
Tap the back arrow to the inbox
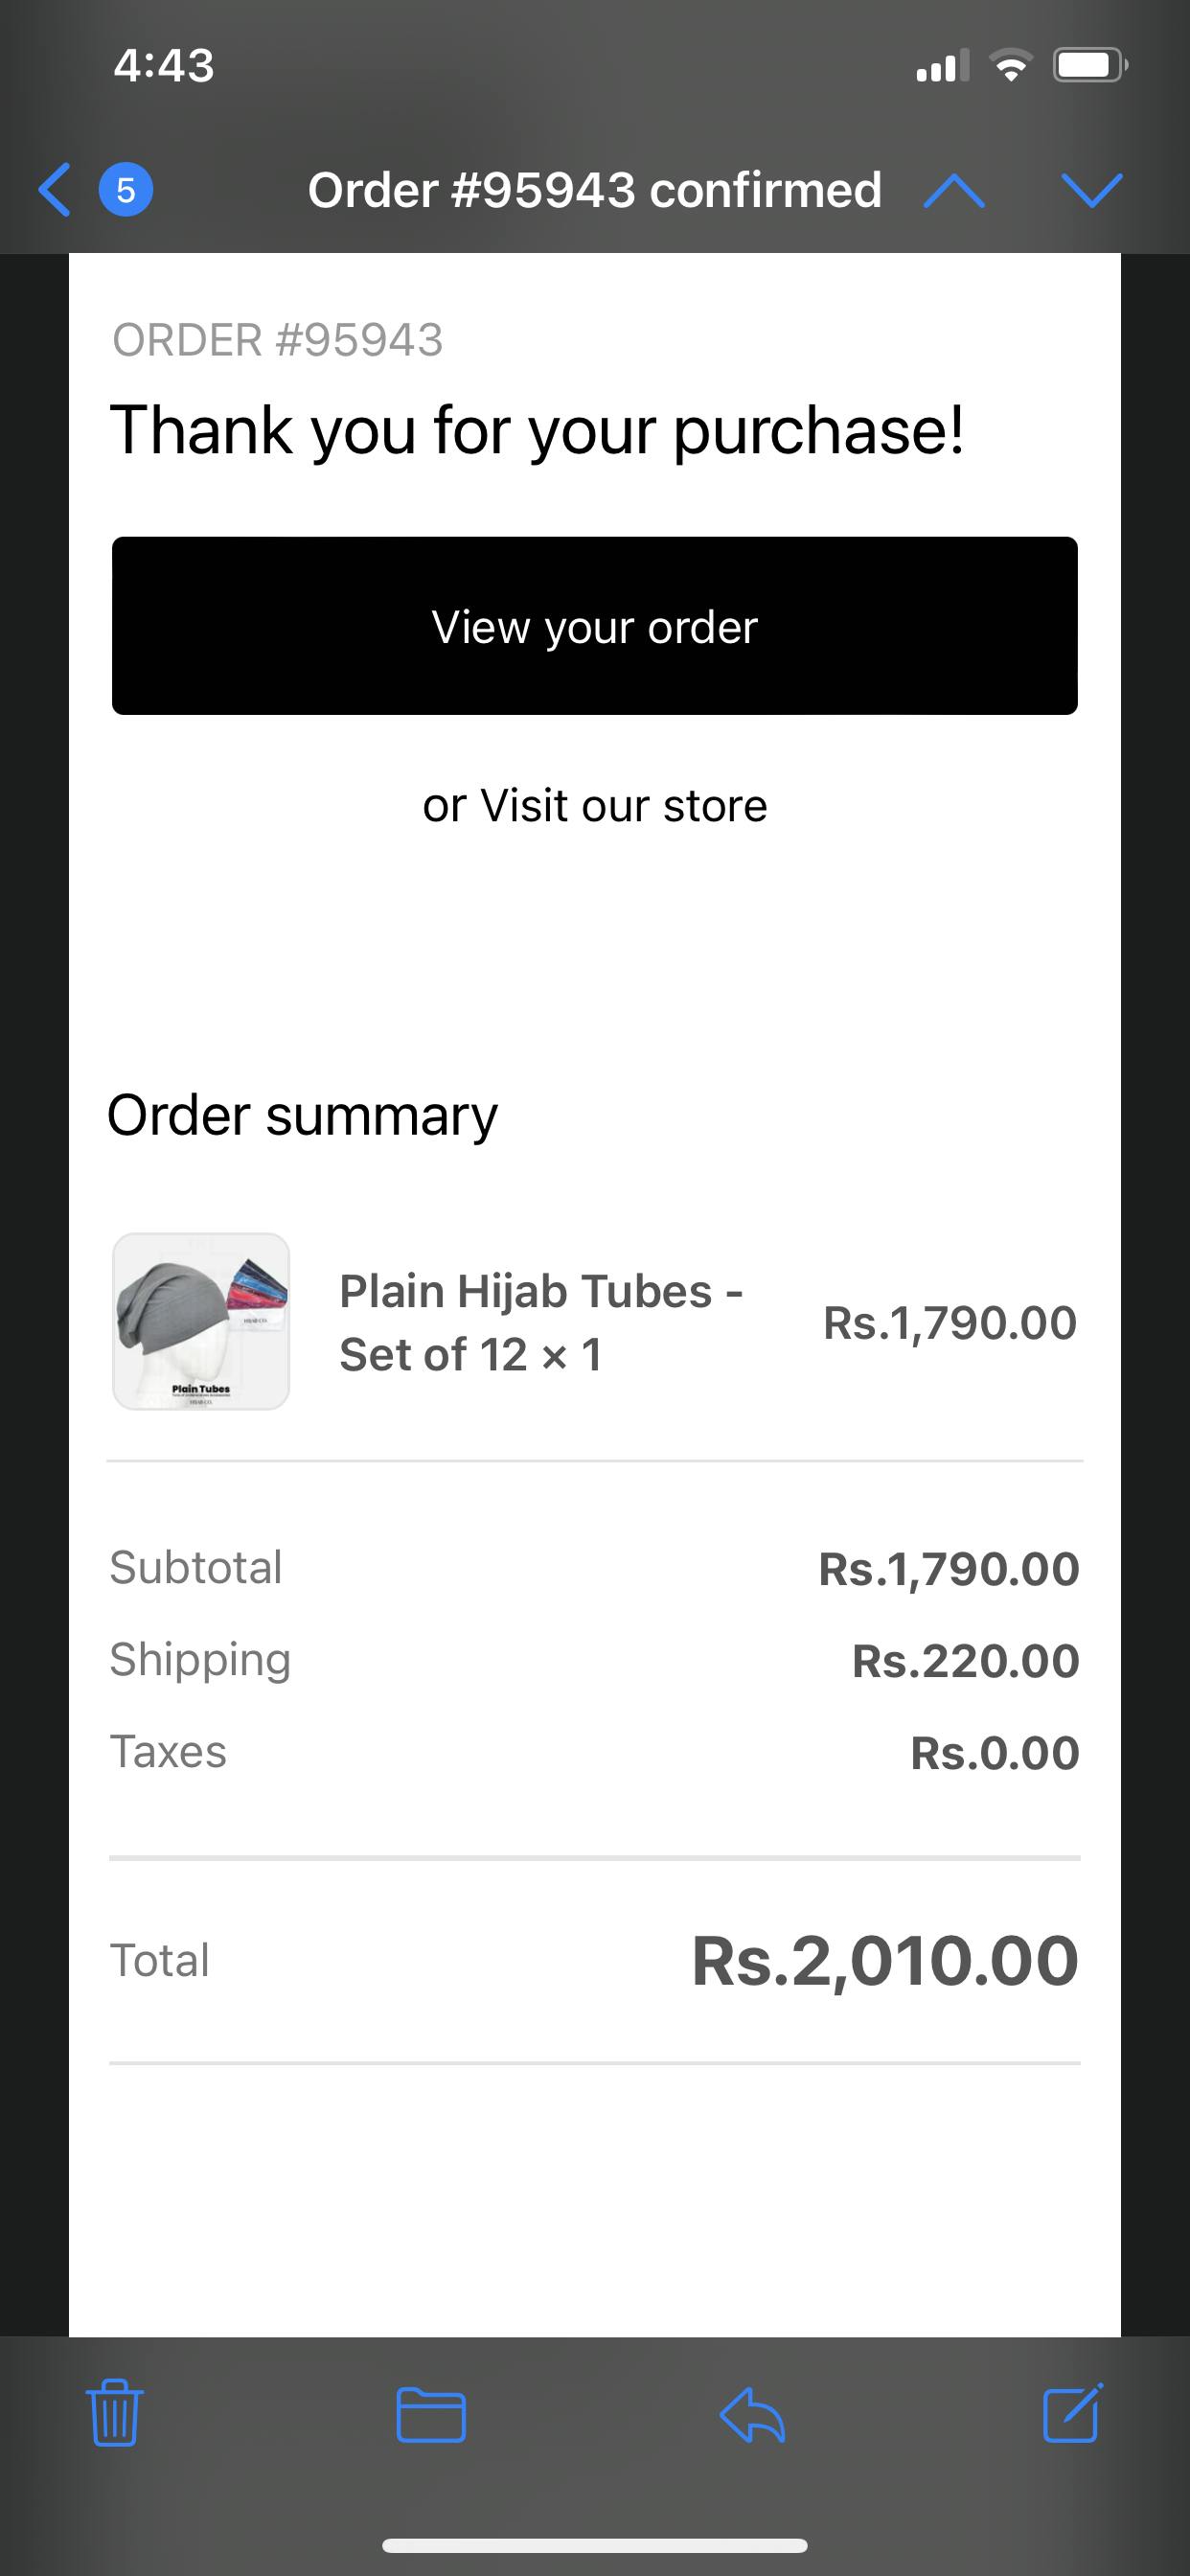(x=55, y=190)
